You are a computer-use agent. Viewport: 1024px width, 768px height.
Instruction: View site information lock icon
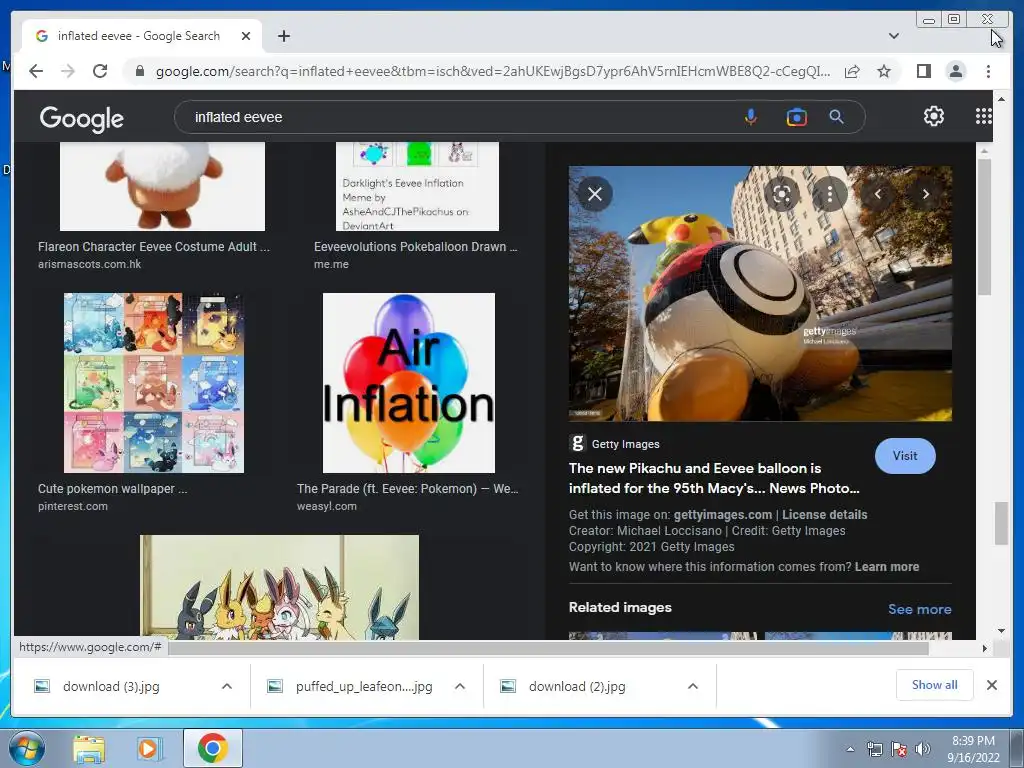coord(139,71)
